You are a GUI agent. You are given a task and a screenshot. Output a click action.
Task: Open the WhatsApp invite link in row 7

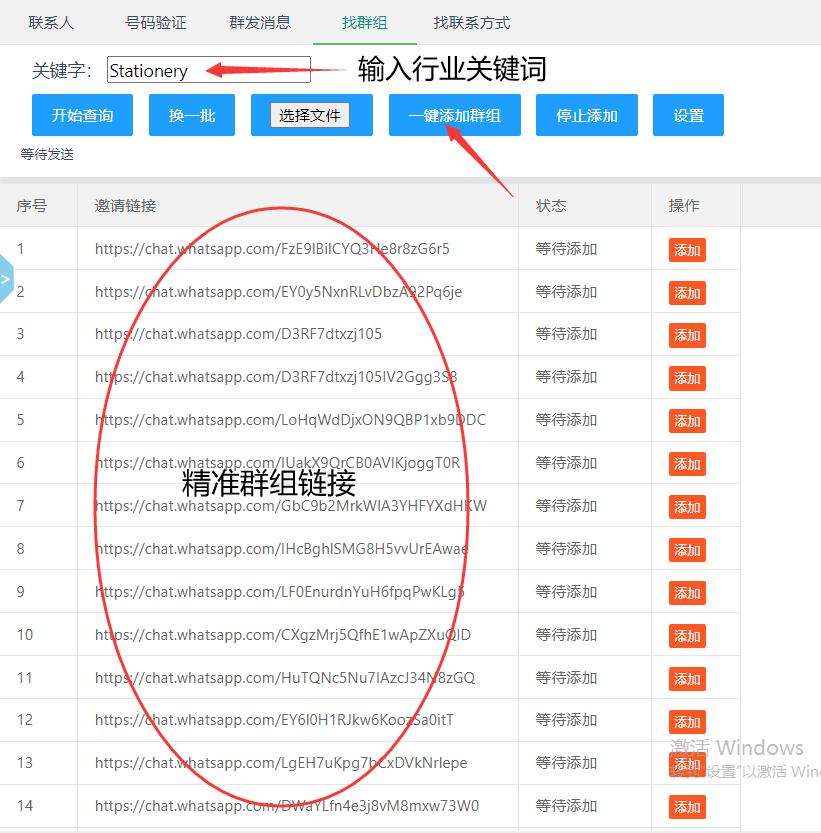click(290, 506)
